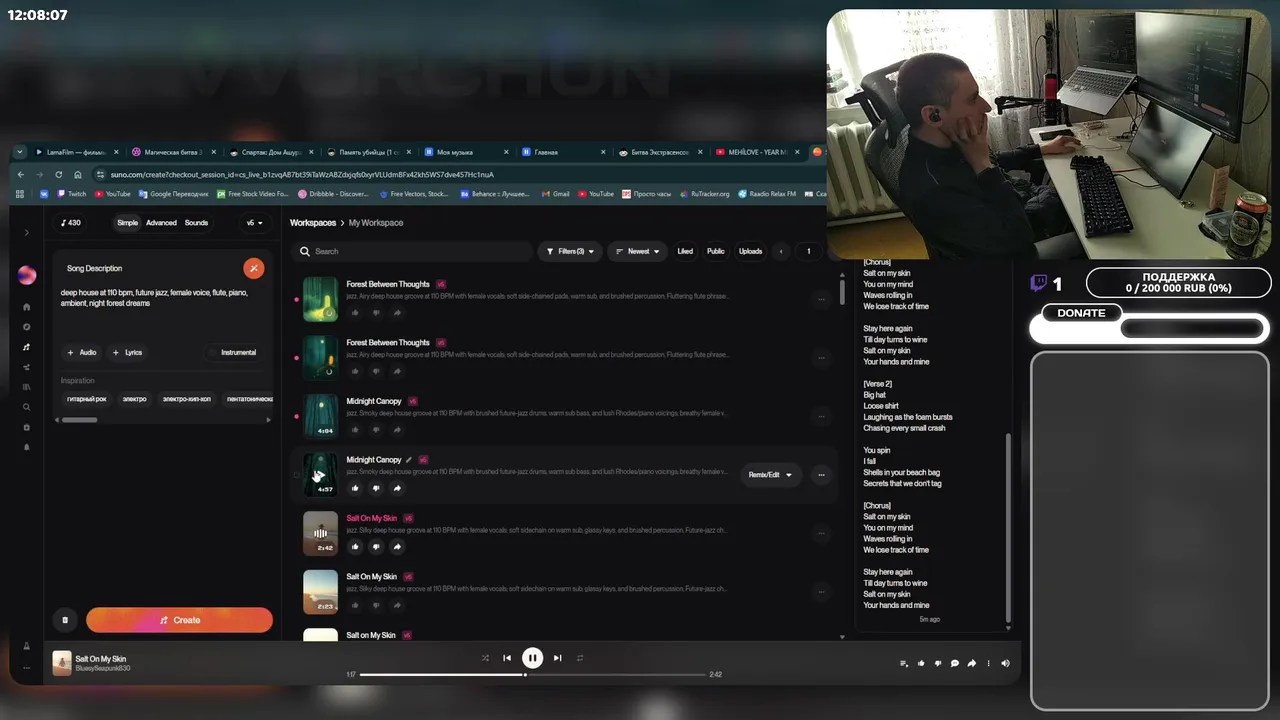
Task: Add Audio to the song
Action: tap(82, 352)
